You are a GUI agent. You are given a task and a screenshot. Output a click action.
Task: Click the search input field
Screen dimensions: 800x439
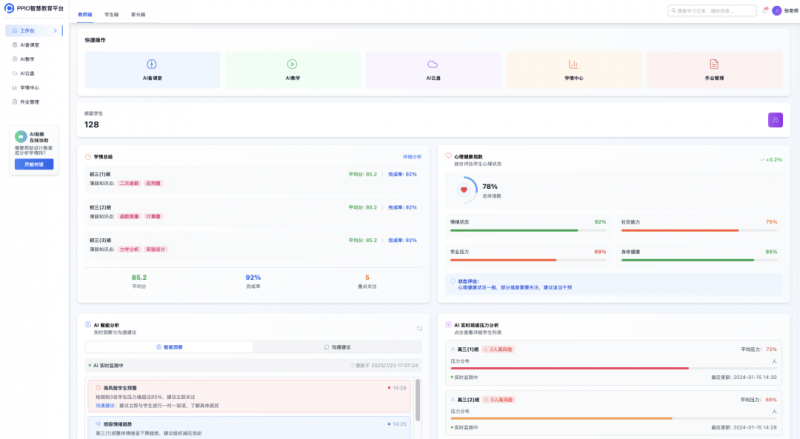pyautogui.click(x=710, y=11)
